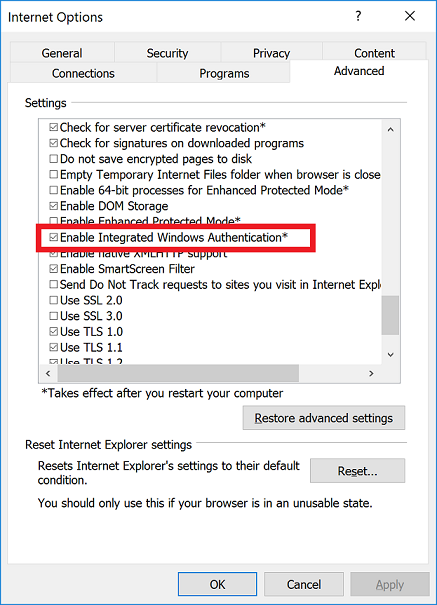Go to the Connections tab
The image size is (437, 605).
pyautogui.click(x=83, y=73)
